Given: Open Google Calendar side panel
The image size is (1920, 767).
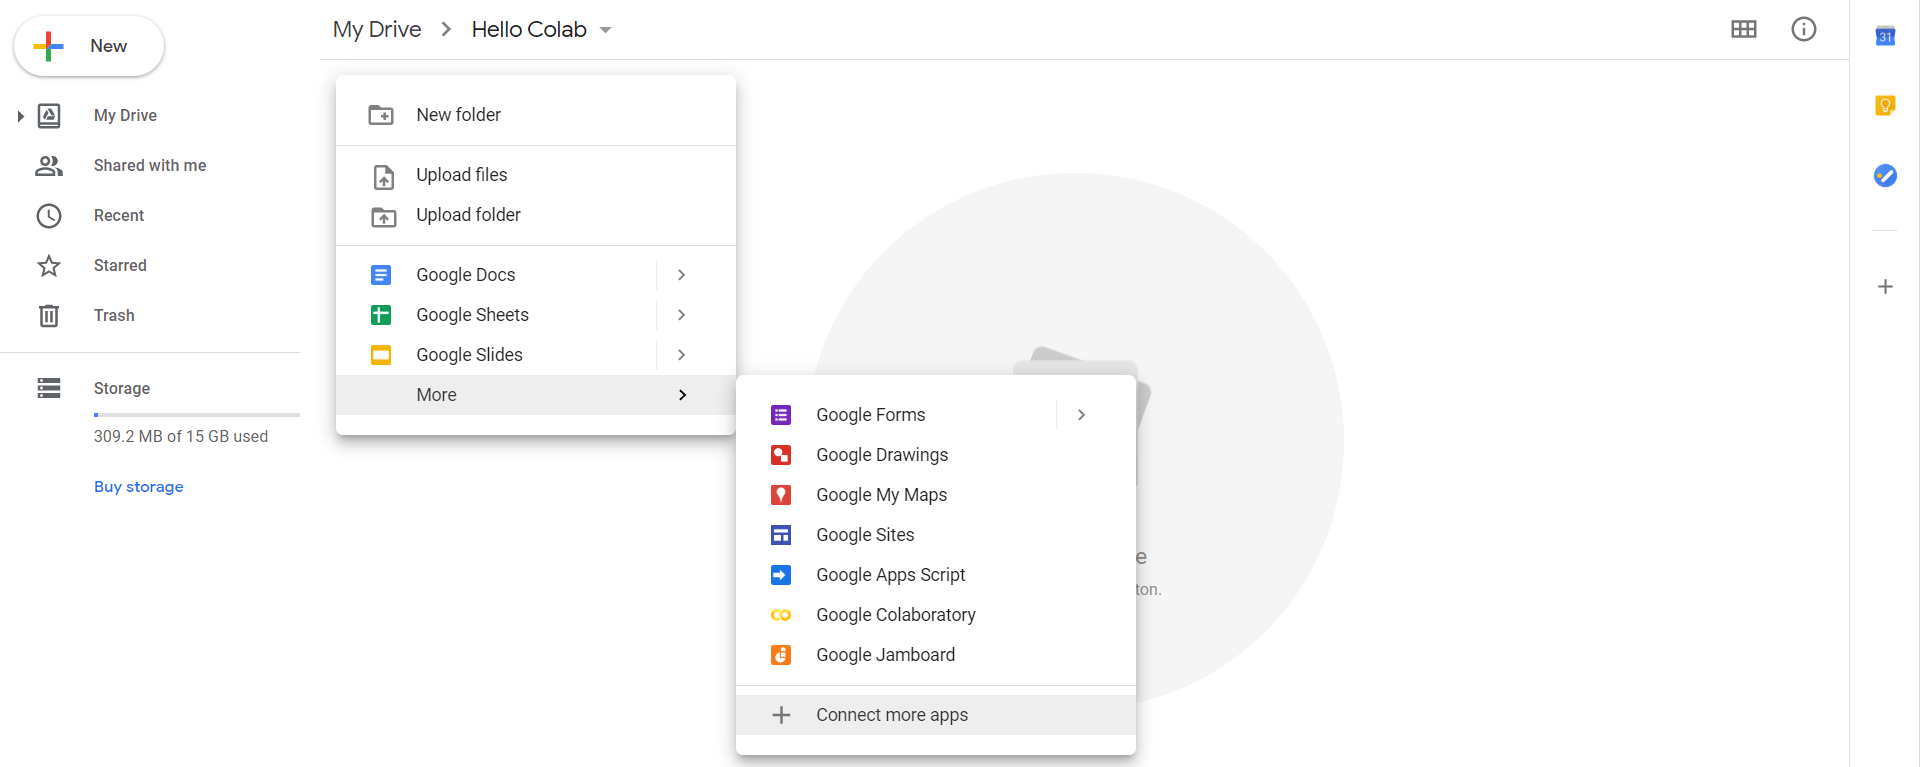Looking at the screenshot, I should tap(1885, 36).
